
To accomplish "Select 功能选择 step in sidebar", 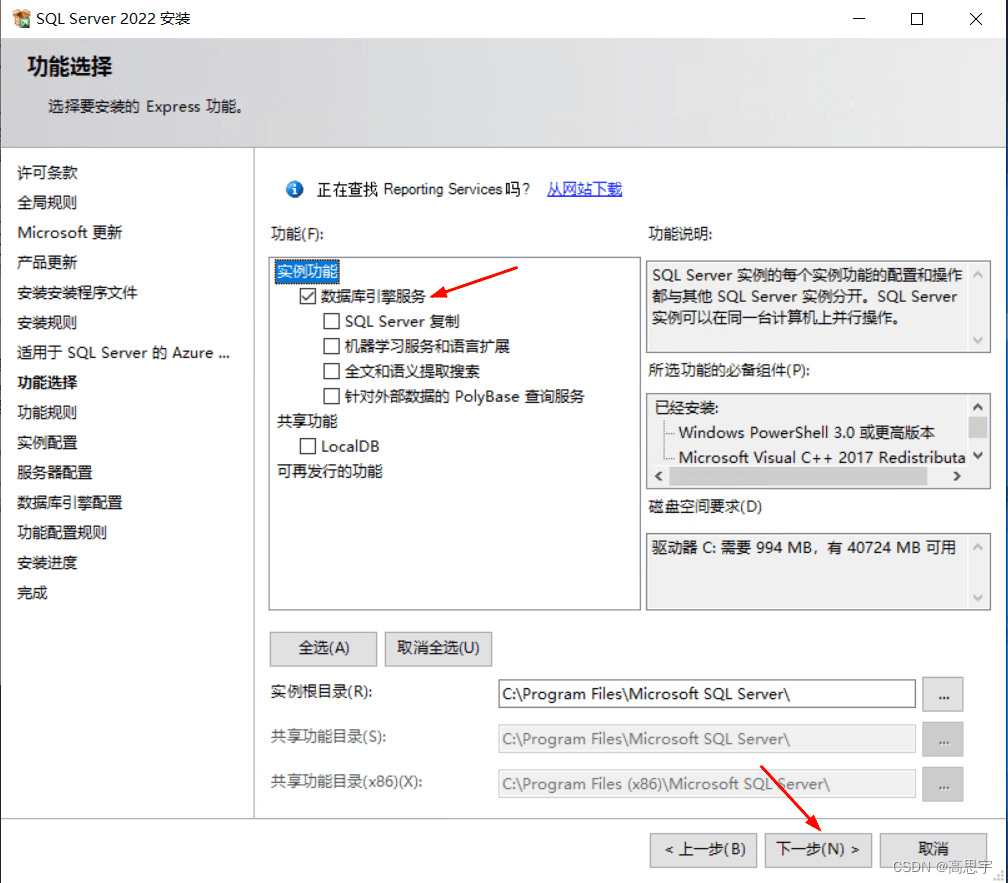I will [48, 383].
